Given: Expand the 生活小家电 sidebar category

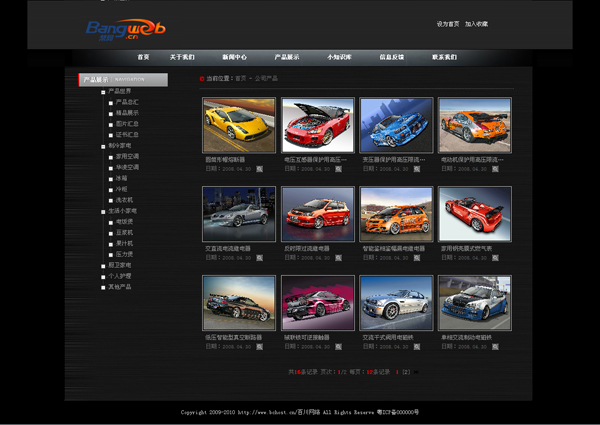Looking at the screenshot, I should pyautogui.click(x=122, y=211).
